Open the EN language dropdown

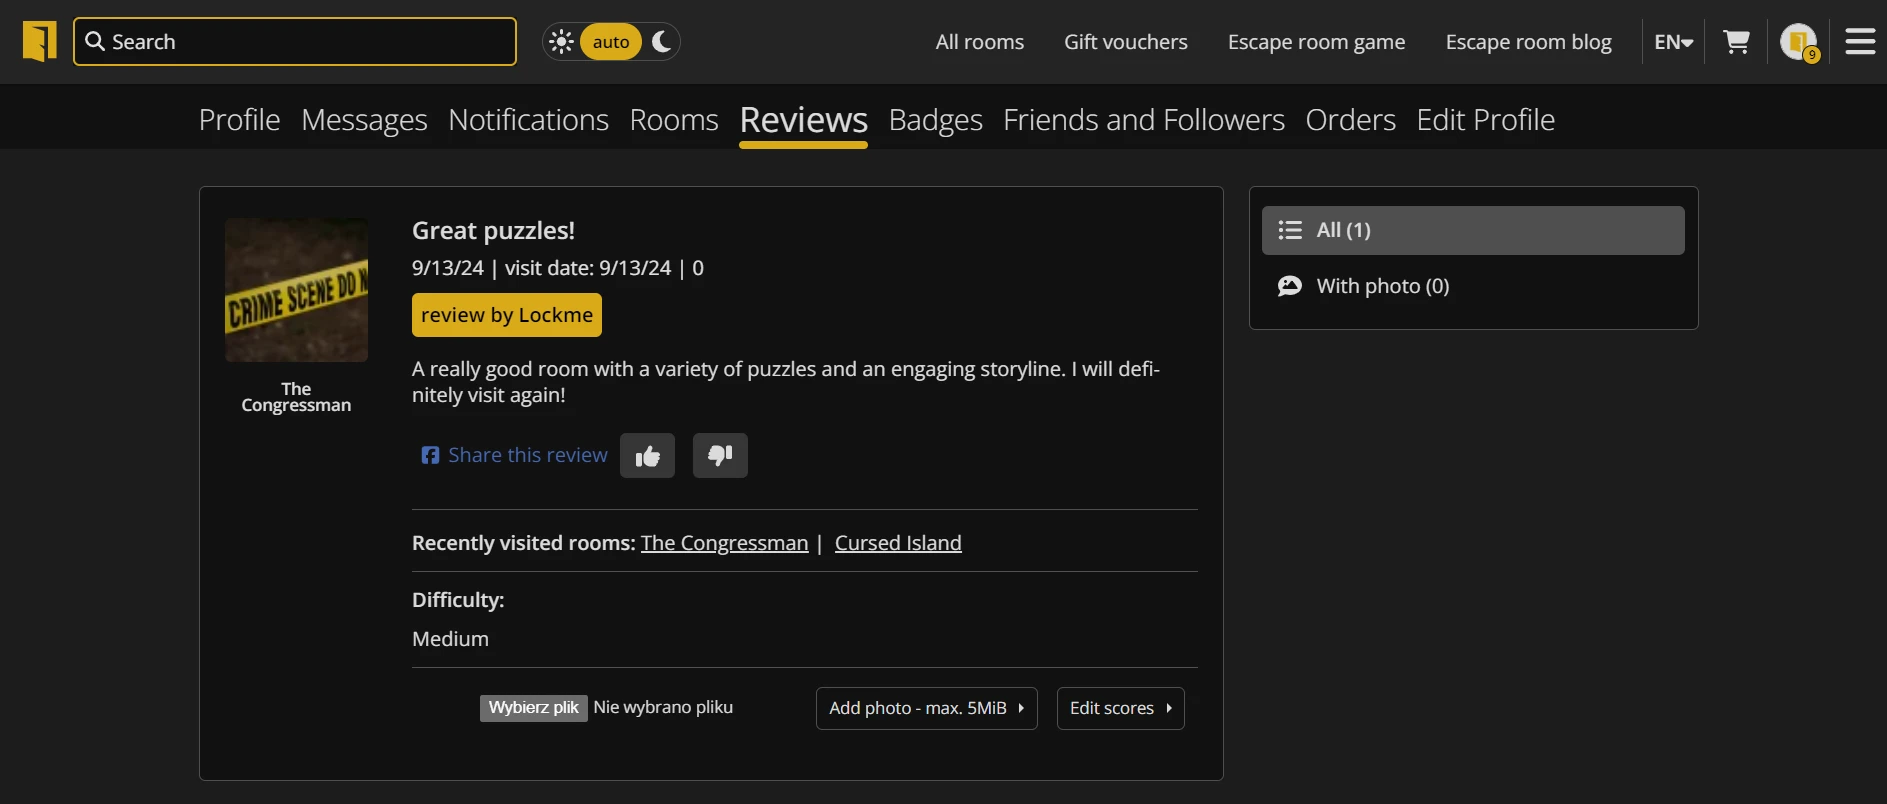point(1673,42)
